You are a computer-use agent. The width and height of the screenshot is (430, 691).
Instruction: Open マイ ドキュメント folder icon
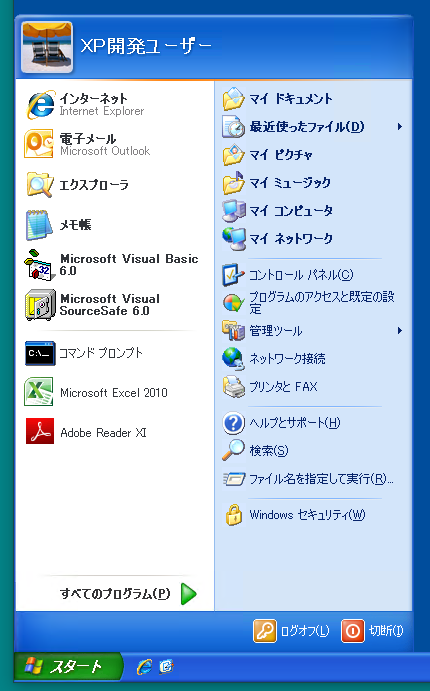234,99
